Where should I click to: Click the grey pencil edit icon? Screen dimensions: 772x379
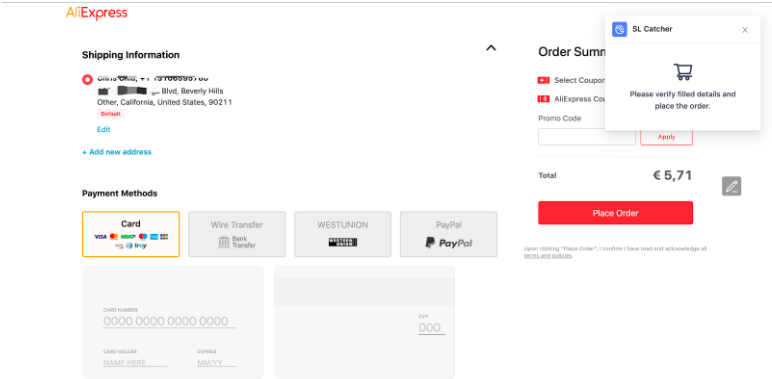tap(732, 186)
